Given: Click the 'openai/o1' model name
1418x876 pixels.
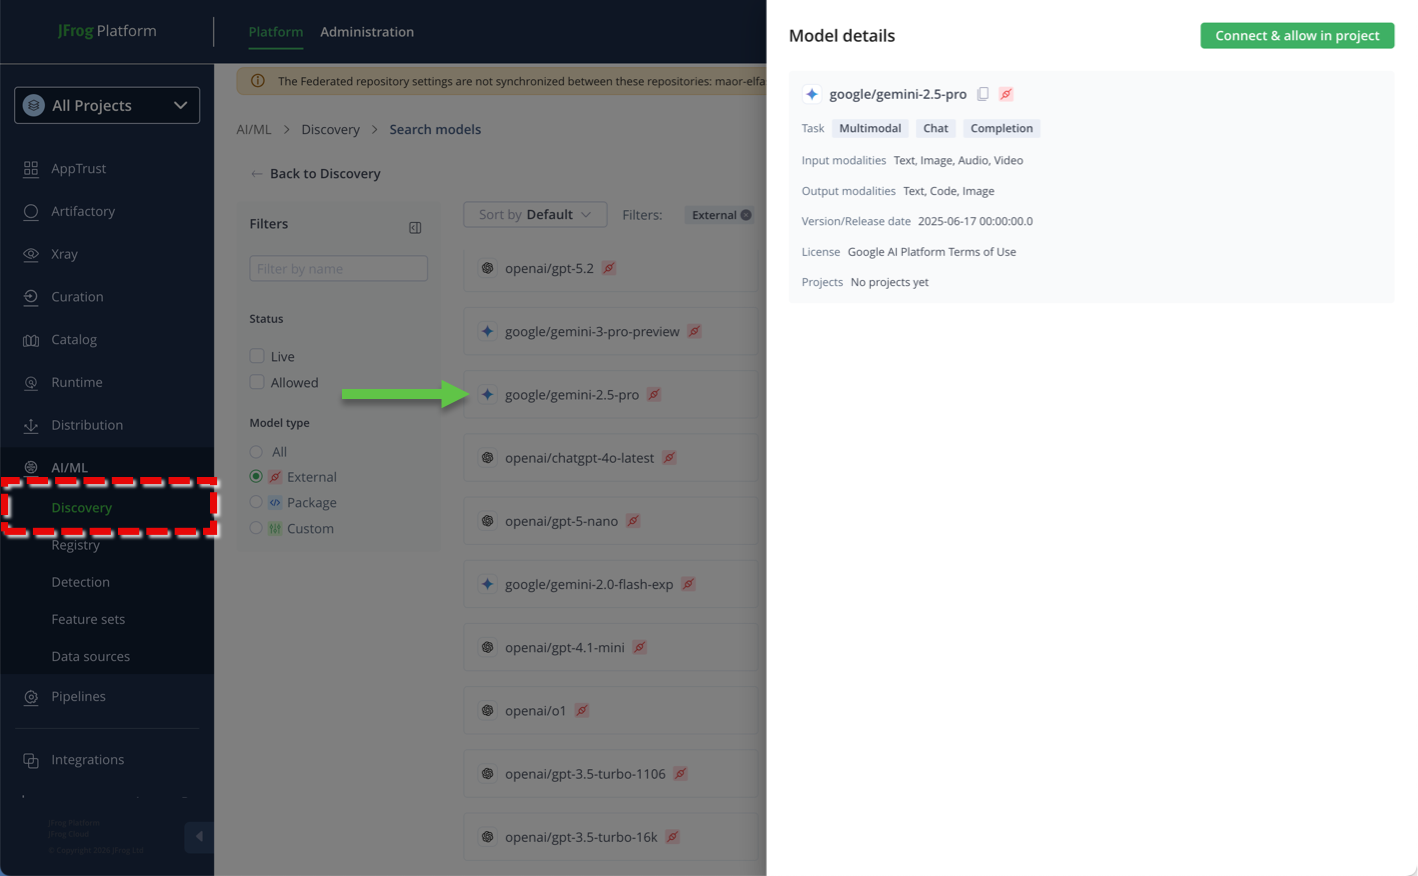Looking at the screenshot, I should (535, 711).
